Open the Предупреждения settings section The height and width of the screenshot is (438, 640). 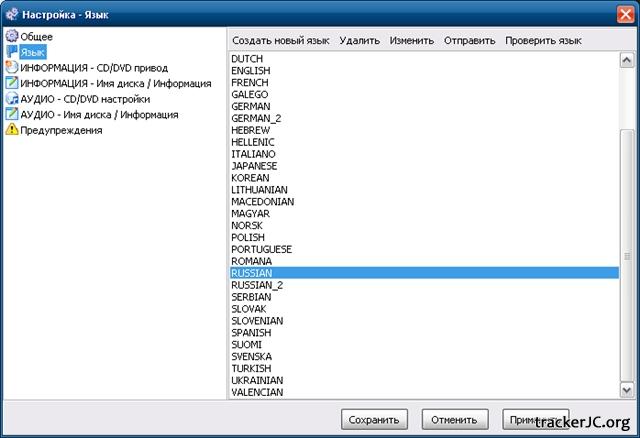point(61,130)
